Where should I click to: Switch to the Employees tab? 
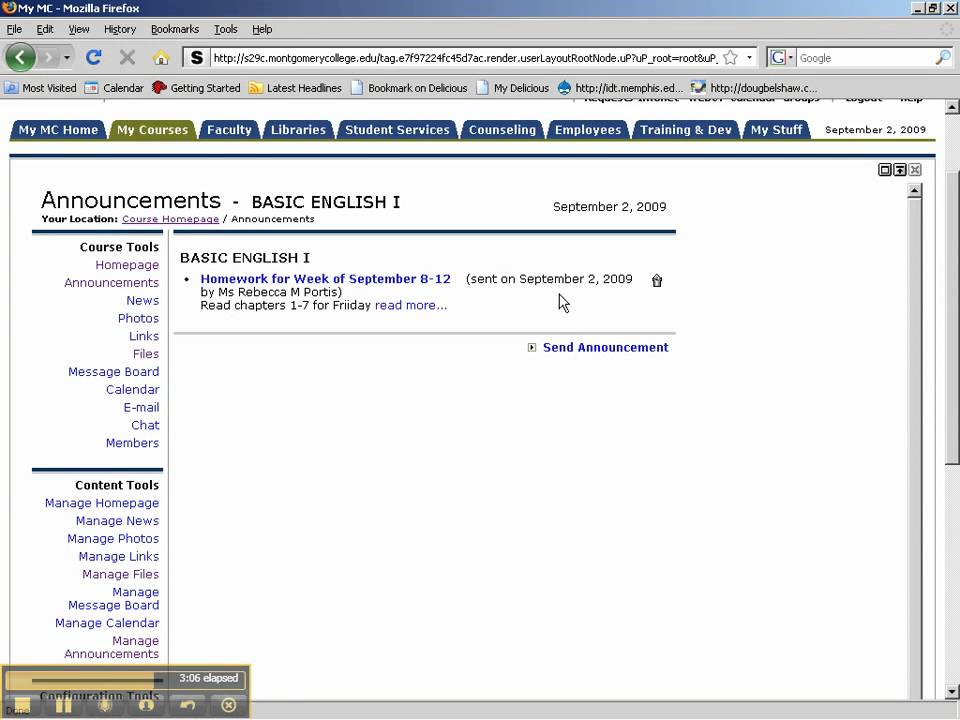click(588, 130)
